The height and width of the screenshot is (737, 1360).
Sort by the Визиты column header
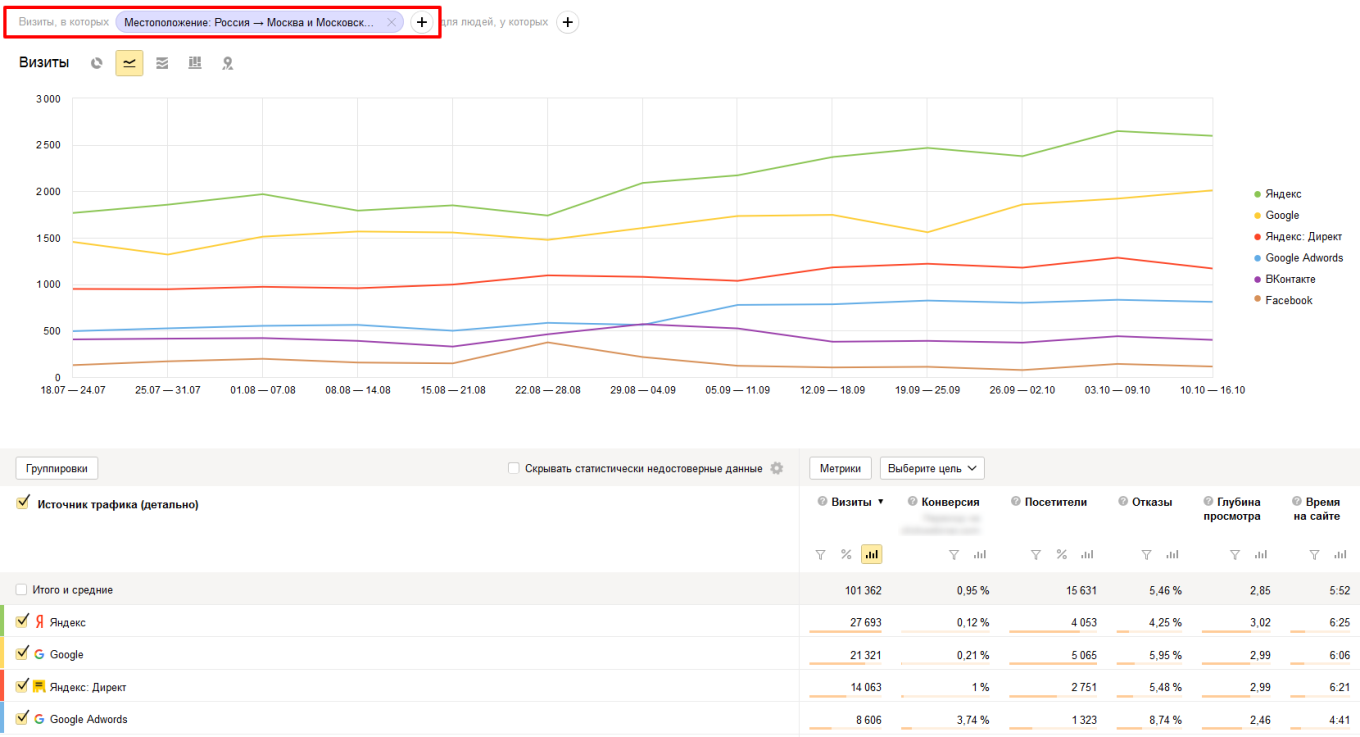[x=851, y=502]
